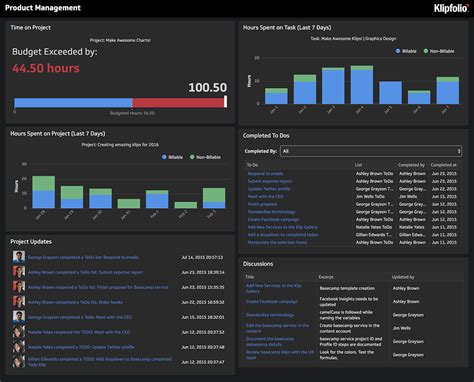
Task: Sort by the Completed at column header
Action: click(x=443, y=165)
